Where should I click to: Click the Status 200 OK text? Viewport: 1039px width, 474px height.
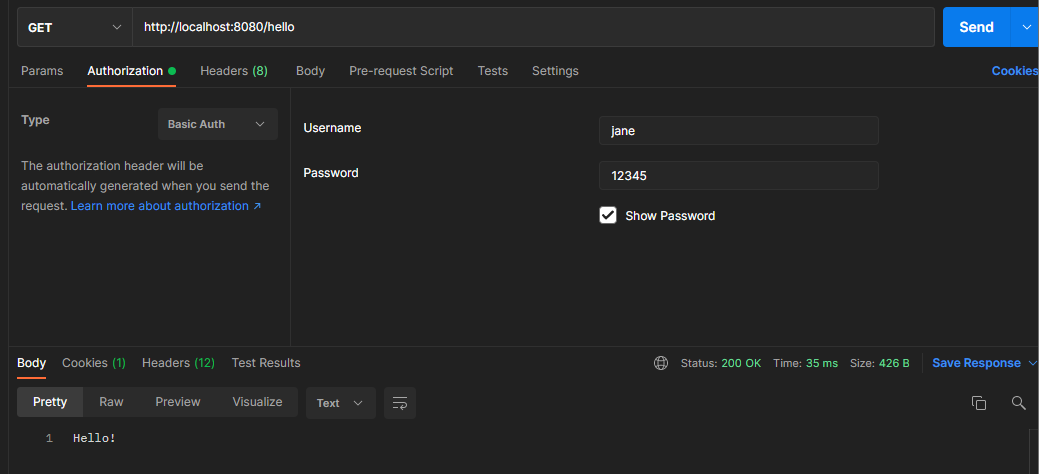[721, 363]
